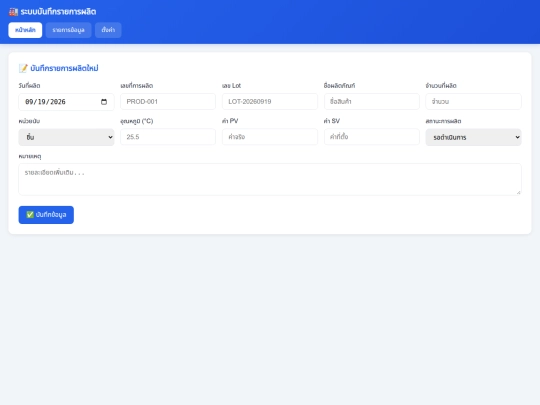Click the หมายเหตุ remarks text area

coord(270,179)
